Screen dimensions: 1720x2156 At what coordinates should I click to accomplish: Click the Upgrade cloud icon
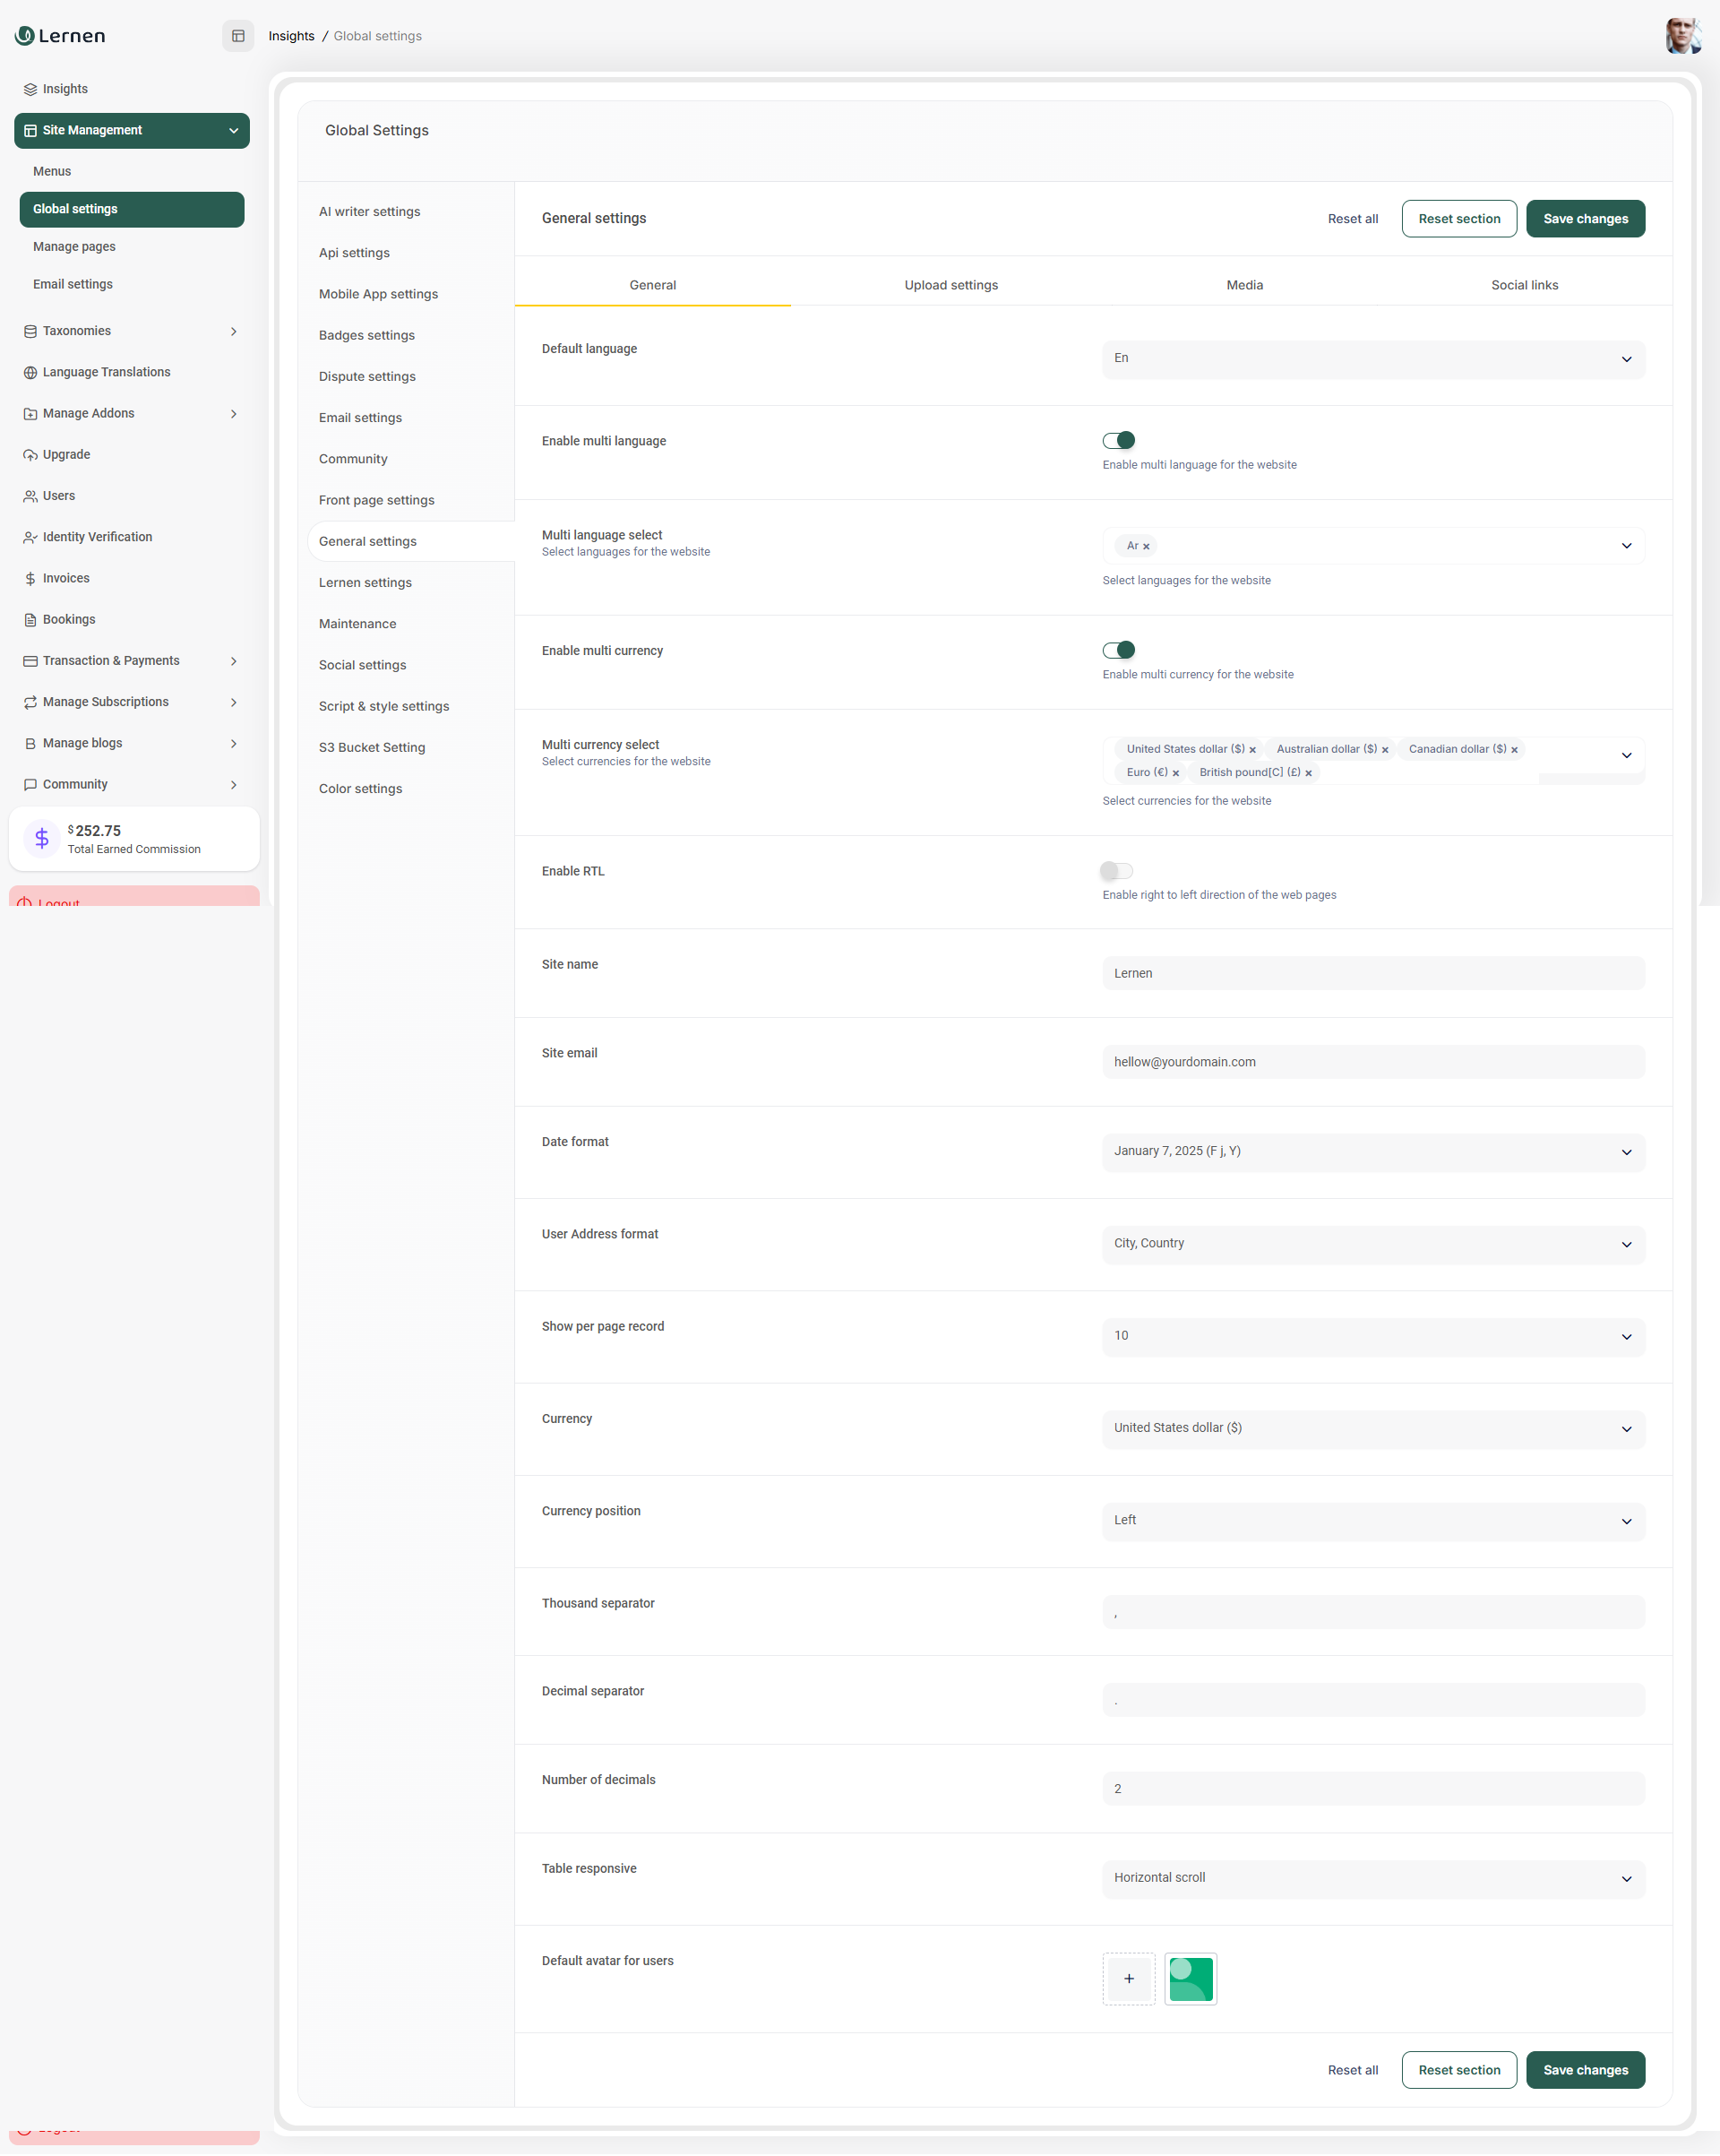pyautogui.click(x=30, y=455)
